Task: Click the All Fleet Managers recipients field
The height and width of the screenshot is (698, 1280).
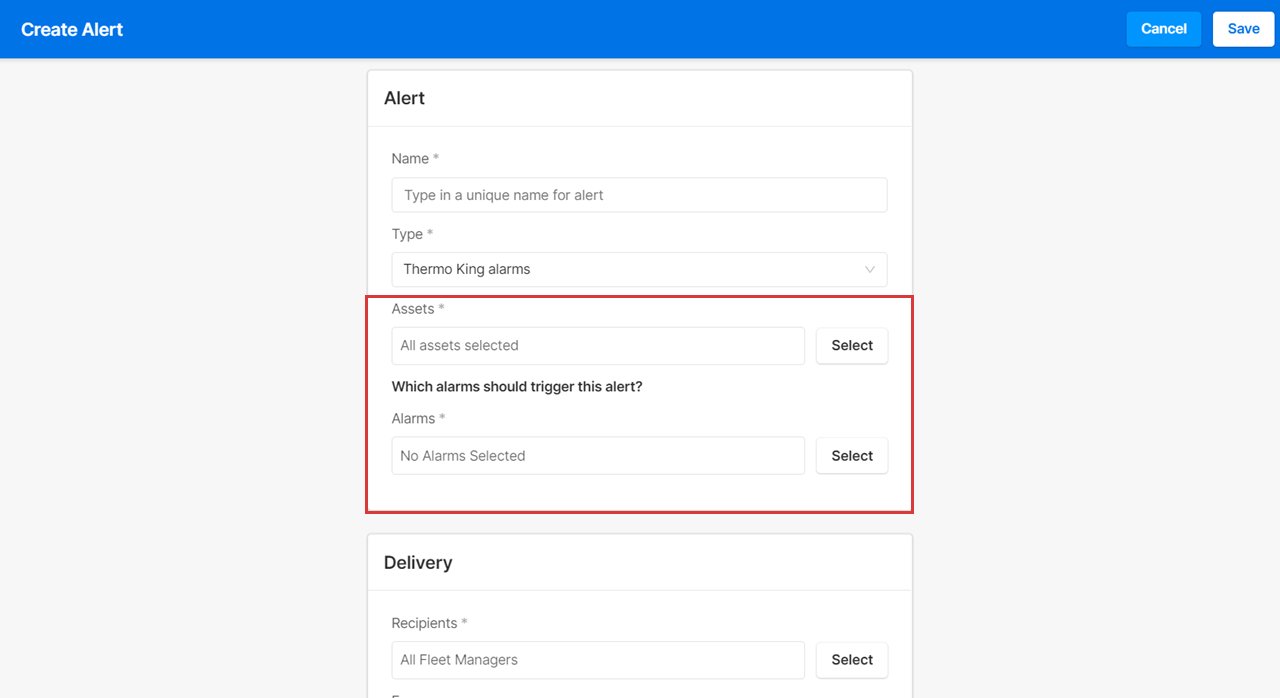Action: 597,659
